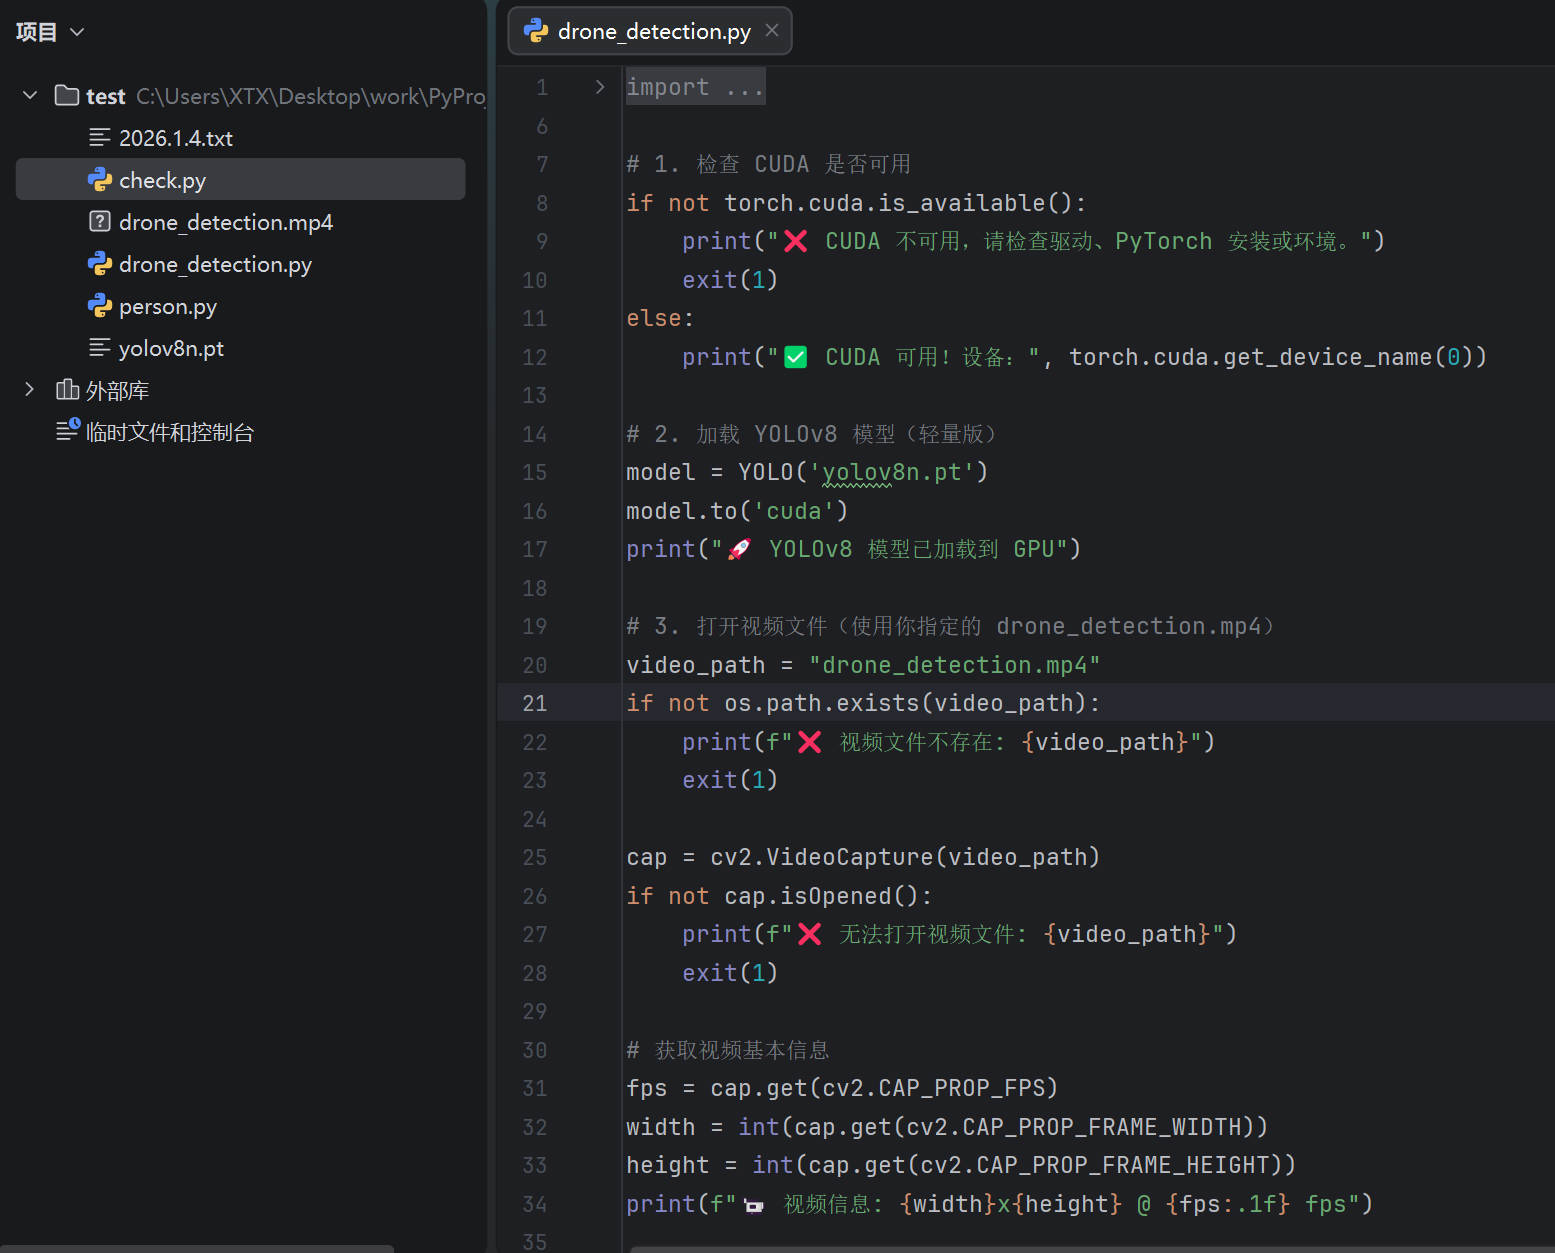Collapse the test project folder
This screenshot has width=1555, height=1253.
tap(30, 96)
